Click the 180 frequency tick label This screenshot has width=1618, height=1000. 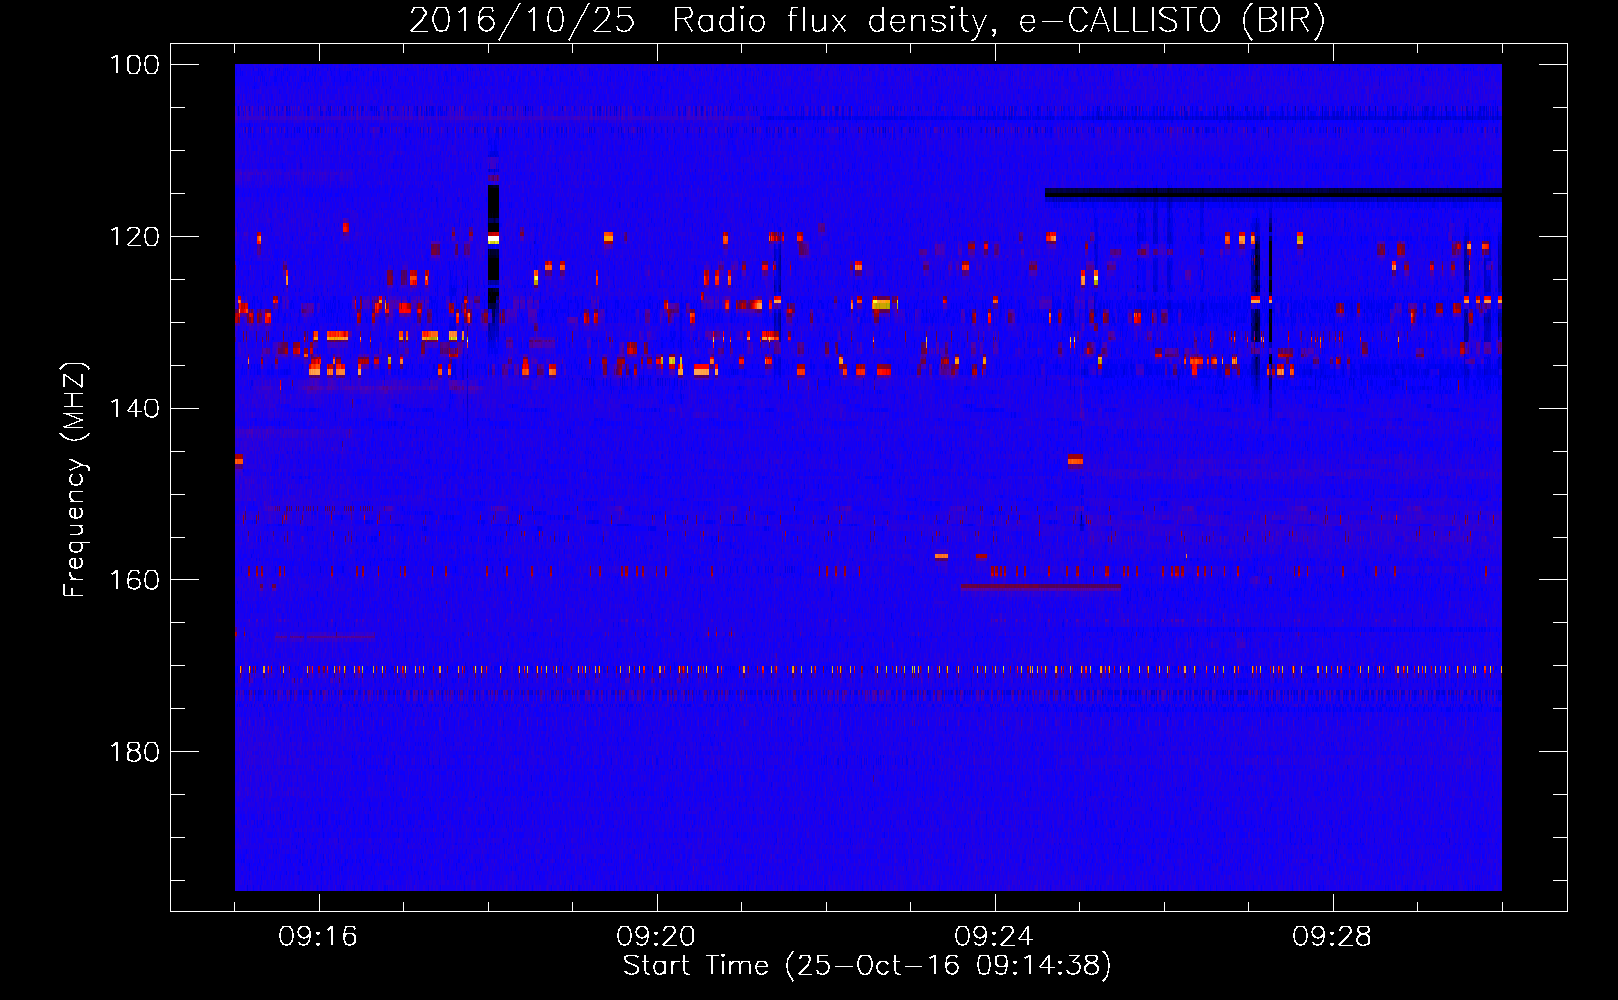pyautogui.click(x=134, y=752)
